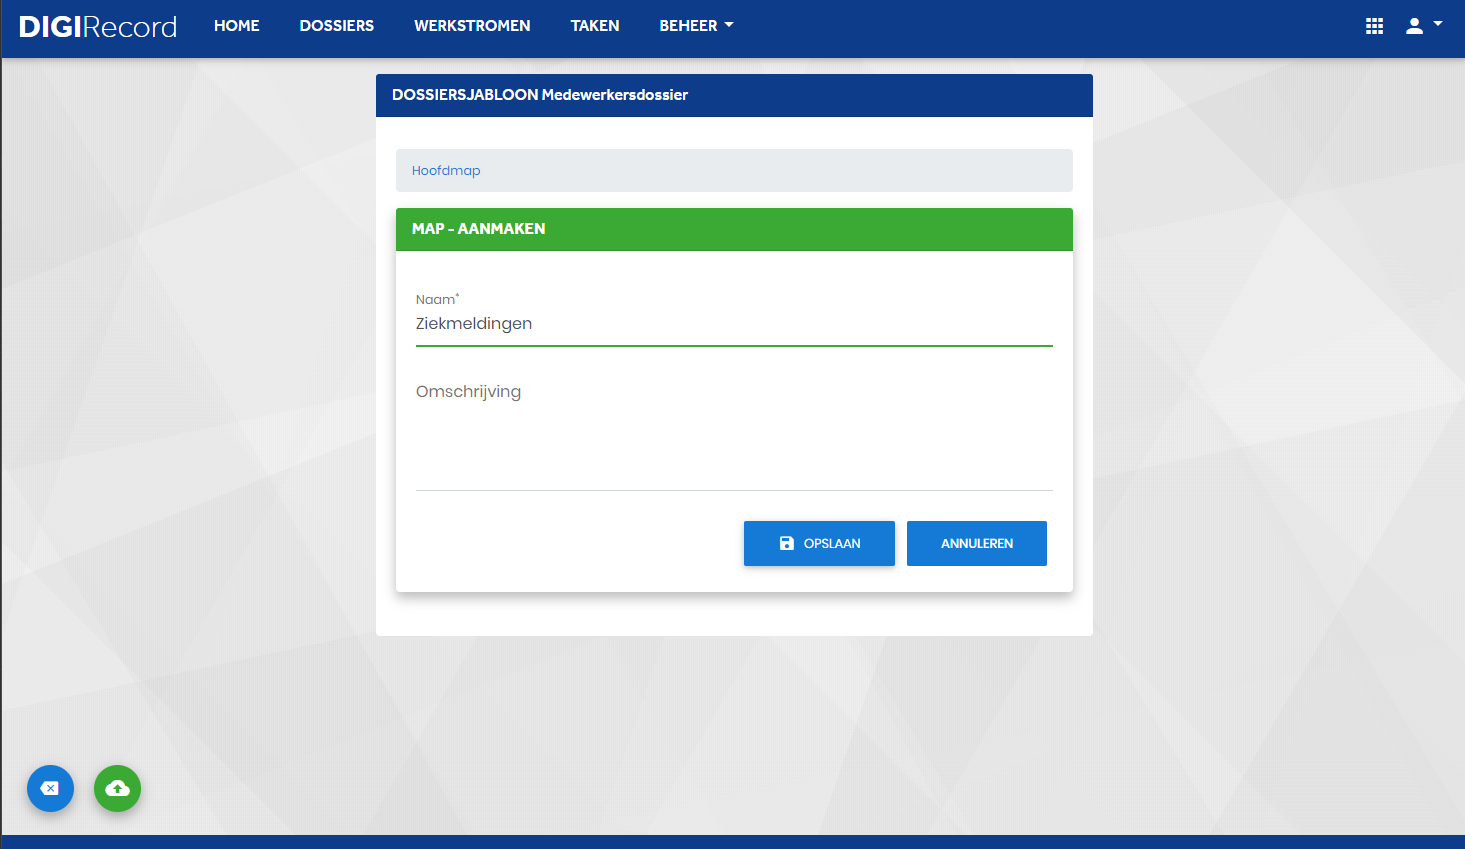Image resolution: width=1465 pixels, height=849 pixels.
Task: Click the Map - Aanmaken green header
Action: (x=734, y=229)
